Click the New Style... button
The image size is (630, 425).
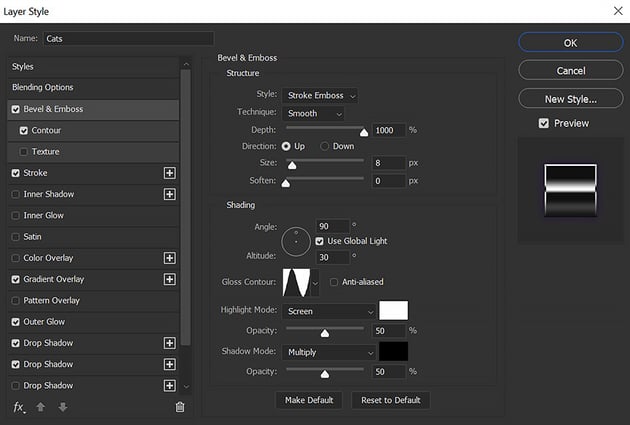(570, 99)
